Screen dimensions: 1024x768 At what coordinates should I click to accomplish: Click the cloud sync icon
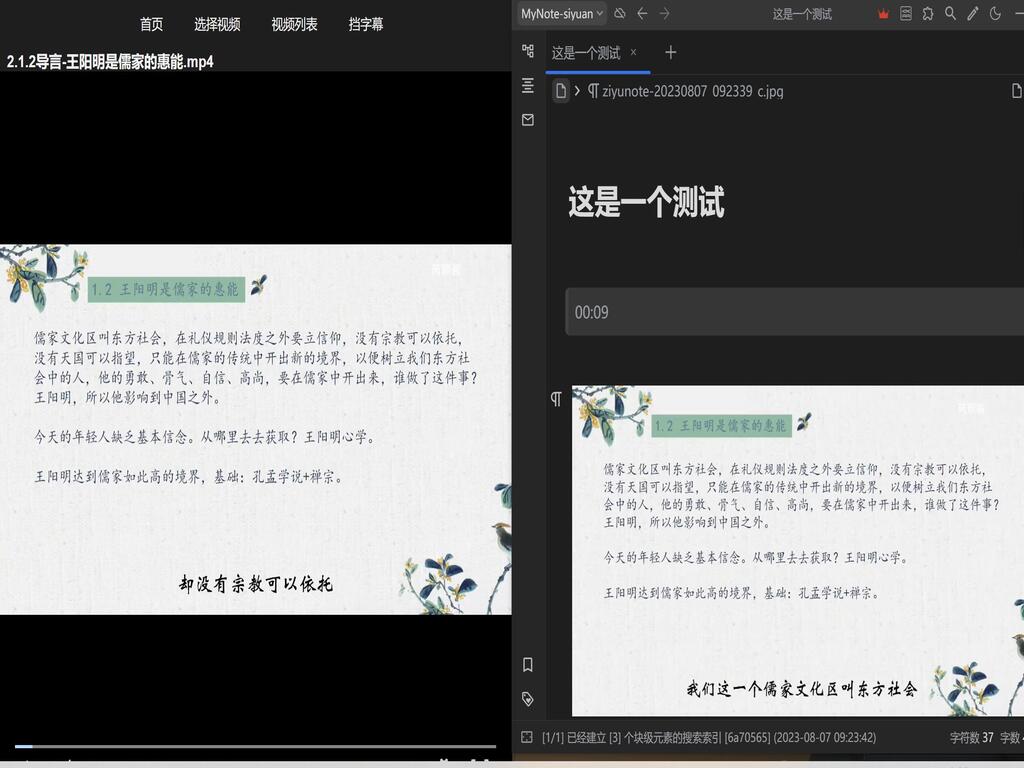(620, 14)
